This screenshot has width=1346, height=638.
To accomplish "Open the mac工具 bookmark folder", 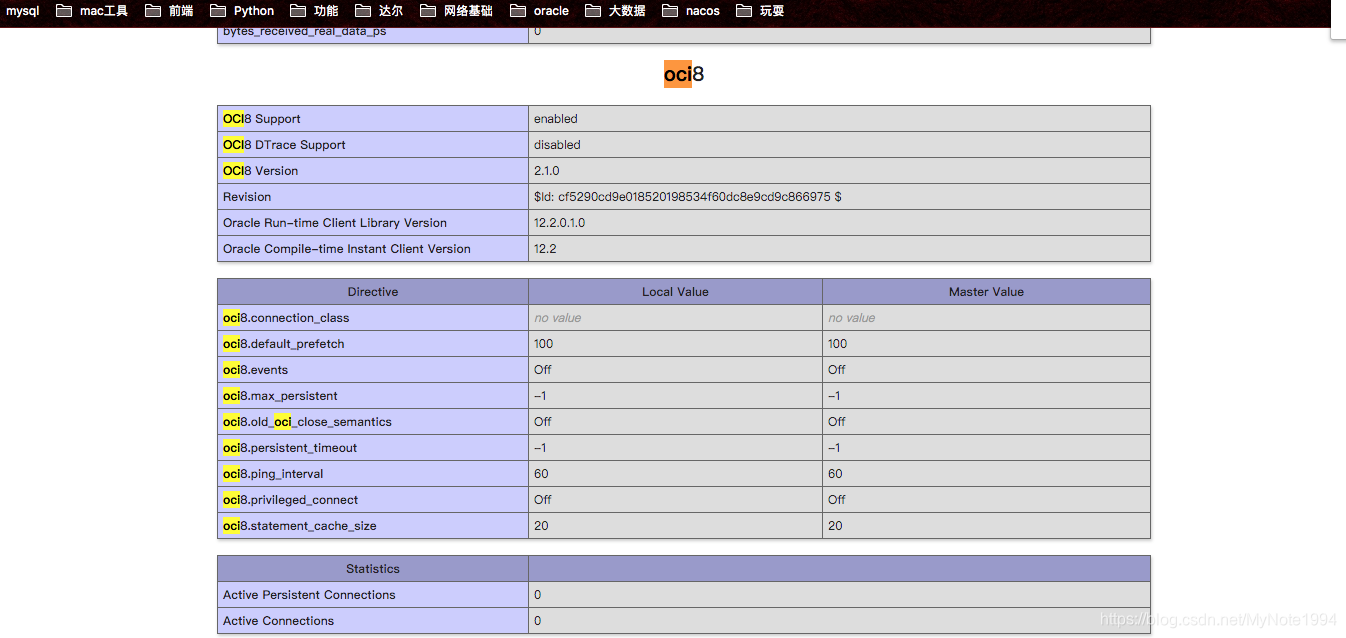I will point(92,11).
